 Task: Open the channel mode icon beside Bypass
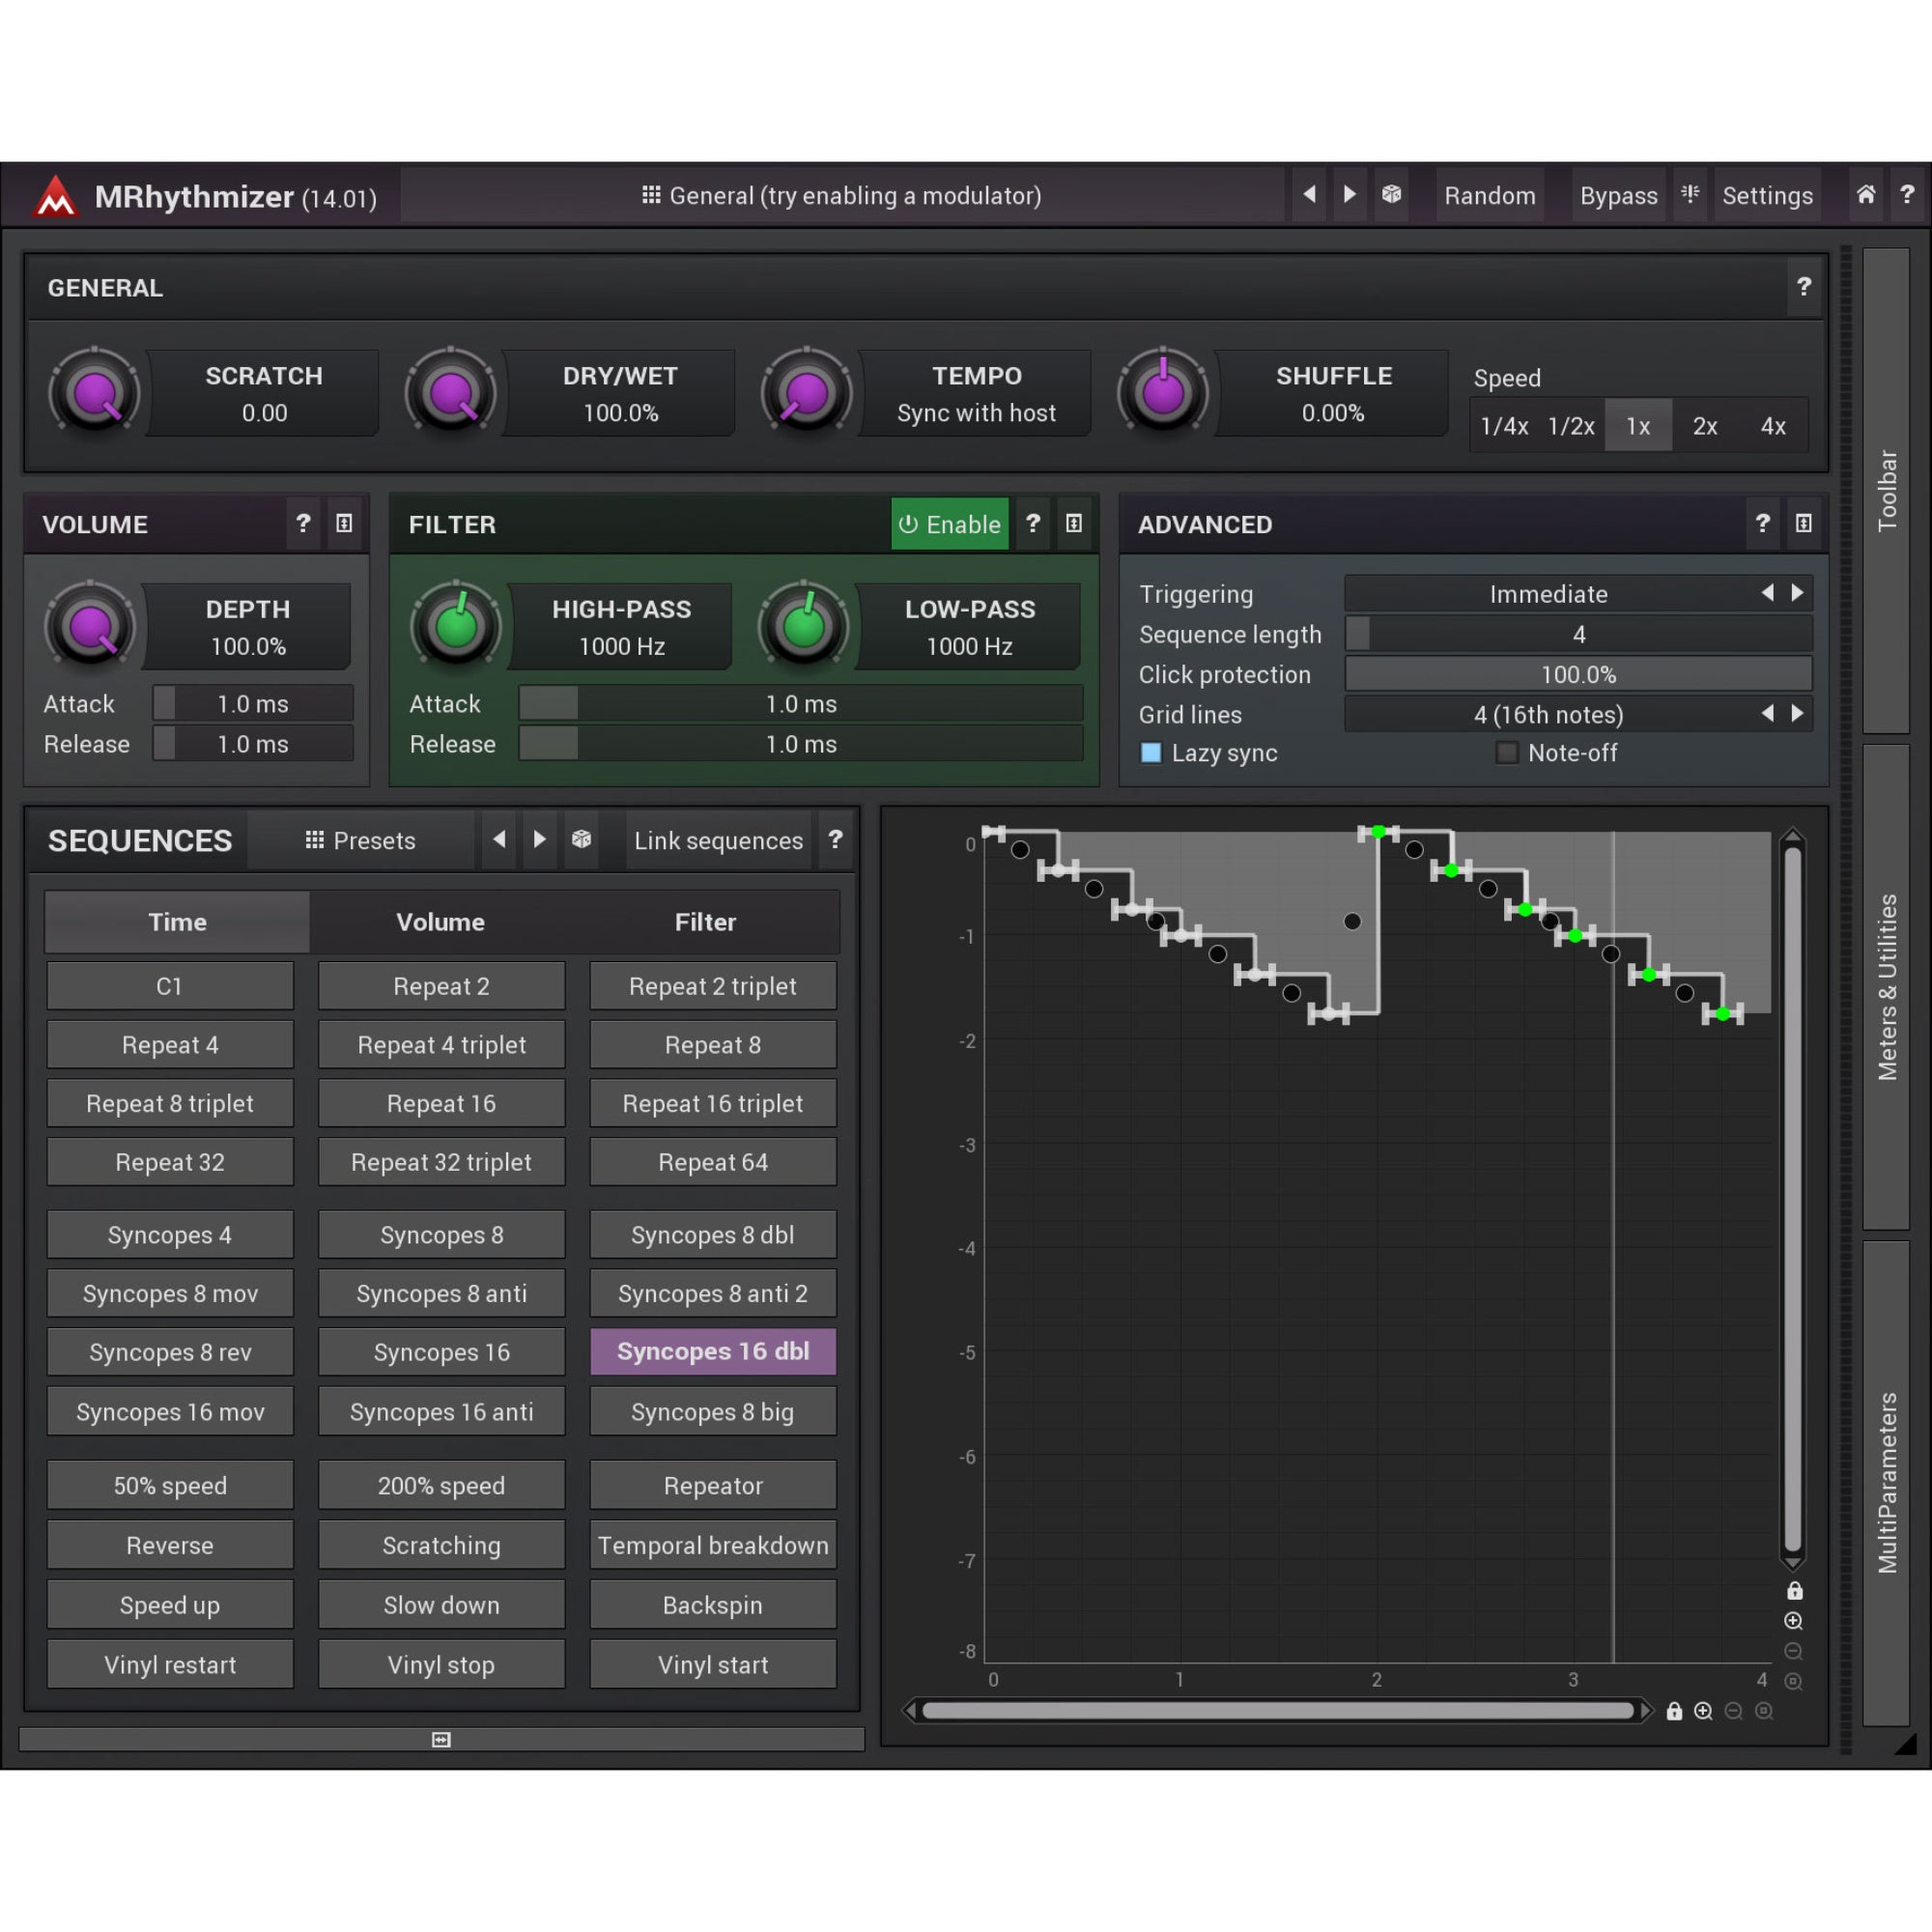pyautogui.click(x=1690, y=195)
